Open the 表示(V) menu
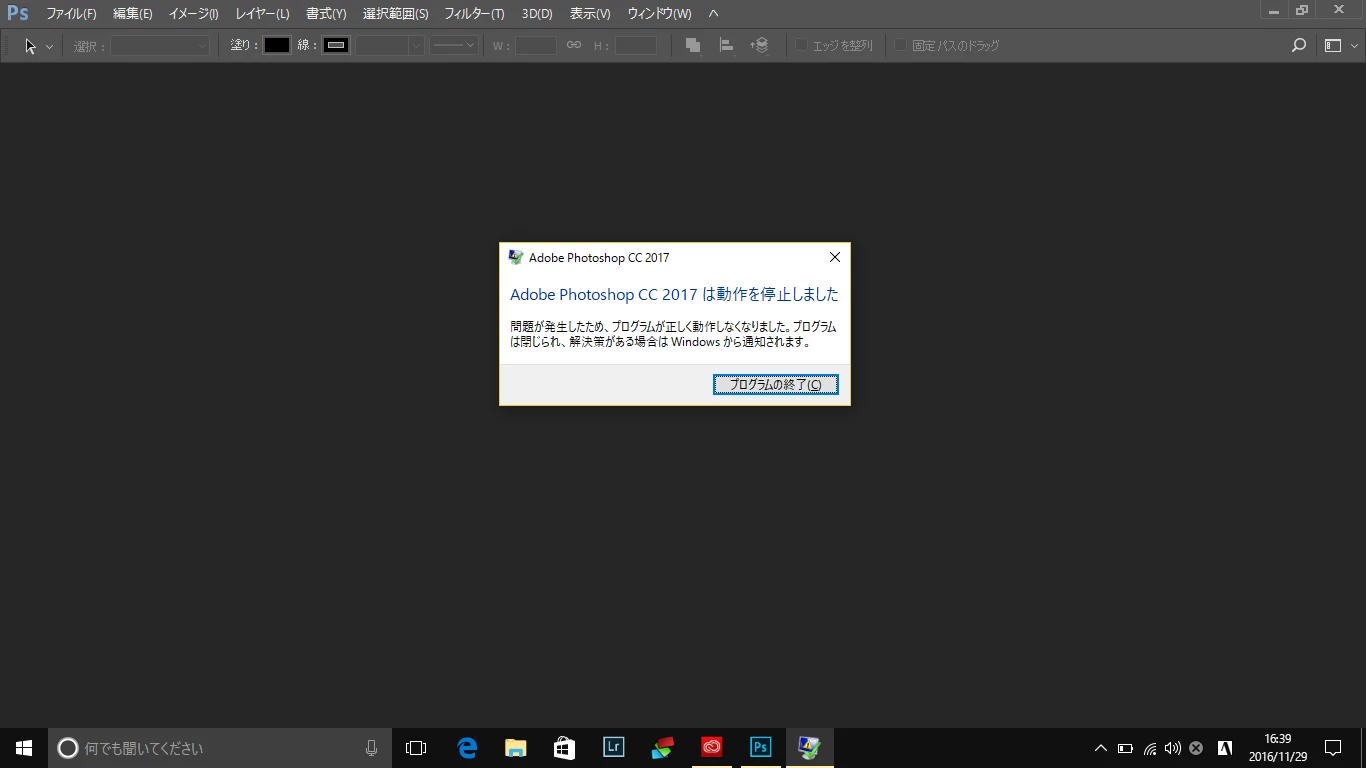 tap(590, 14)
